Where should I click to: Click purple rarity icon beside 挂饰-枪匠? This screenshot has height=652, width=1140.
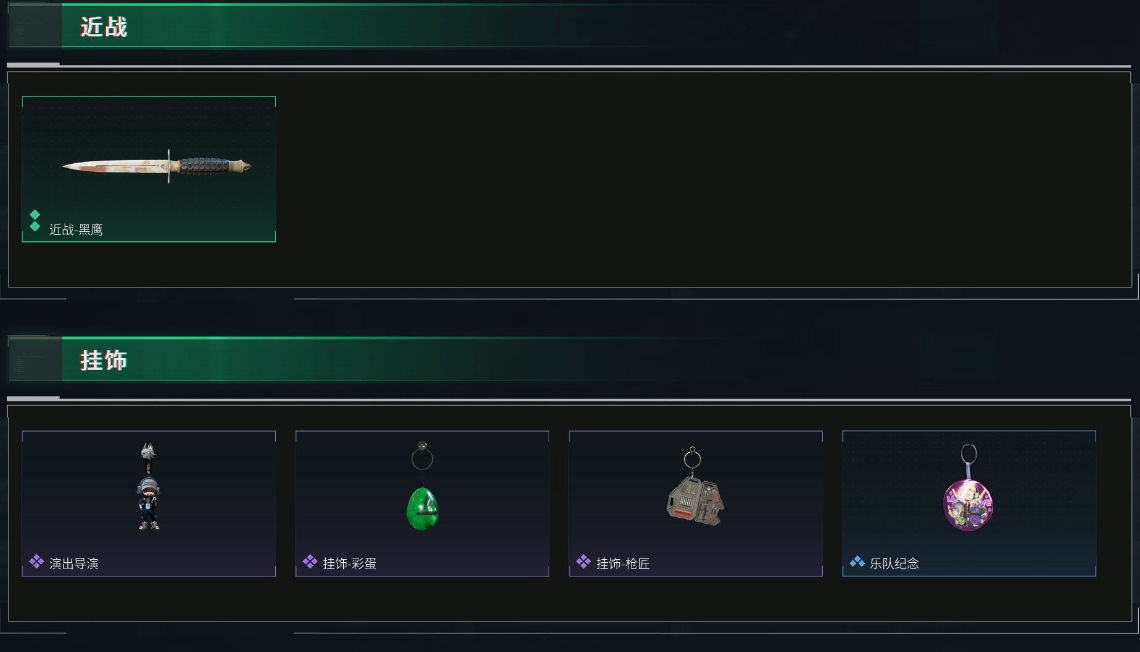tap(583, 562)
